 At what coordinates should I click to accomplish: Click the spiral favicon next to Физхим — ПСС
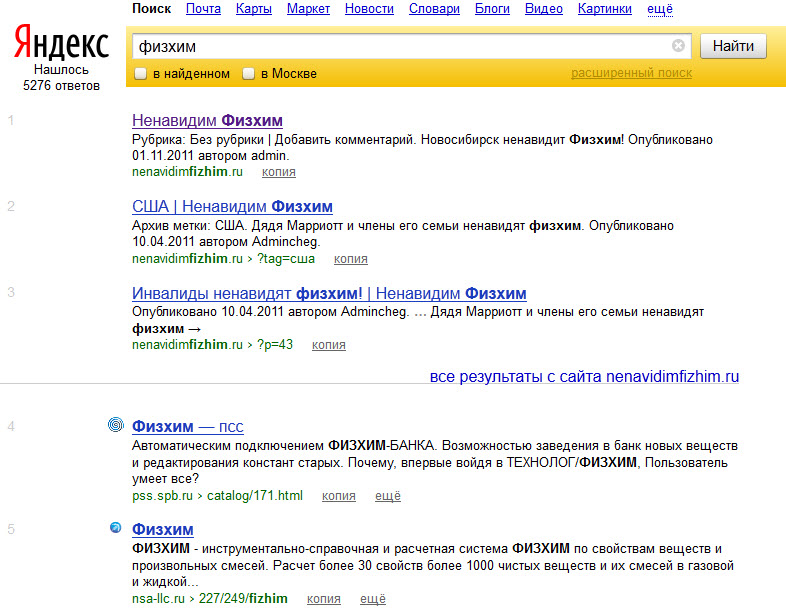(x=116, y=425)
